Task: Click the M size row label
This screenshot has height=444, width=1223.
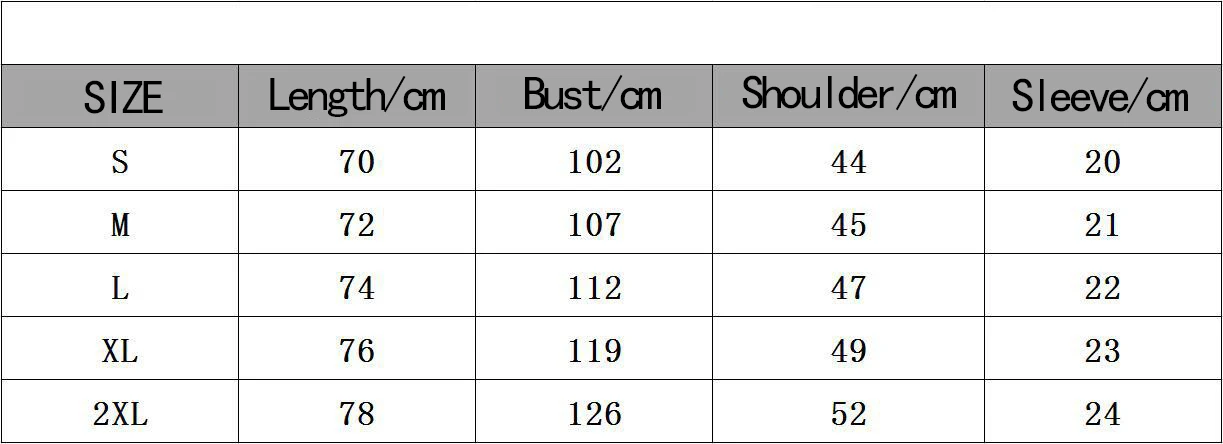Action: tap(120, 224)
